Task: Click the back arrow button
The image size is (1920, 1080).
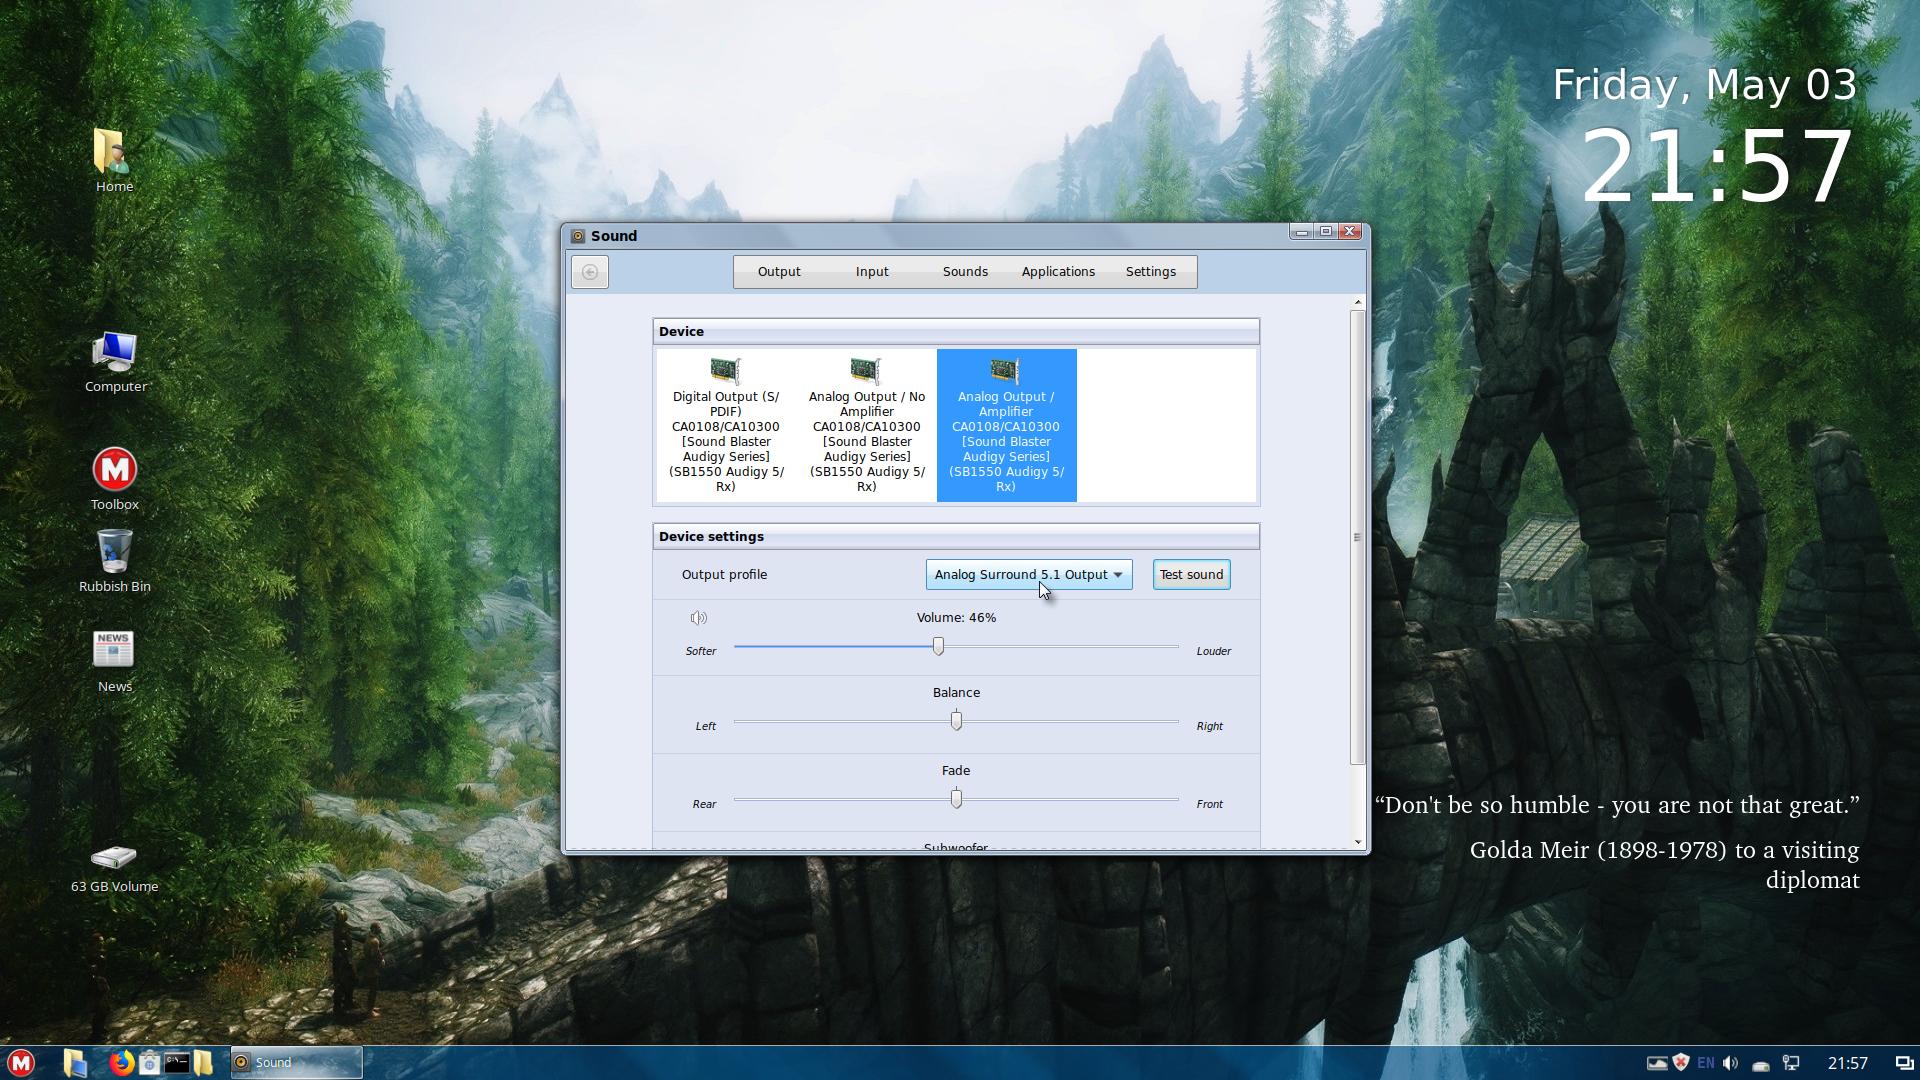Action: click(590, 272)
